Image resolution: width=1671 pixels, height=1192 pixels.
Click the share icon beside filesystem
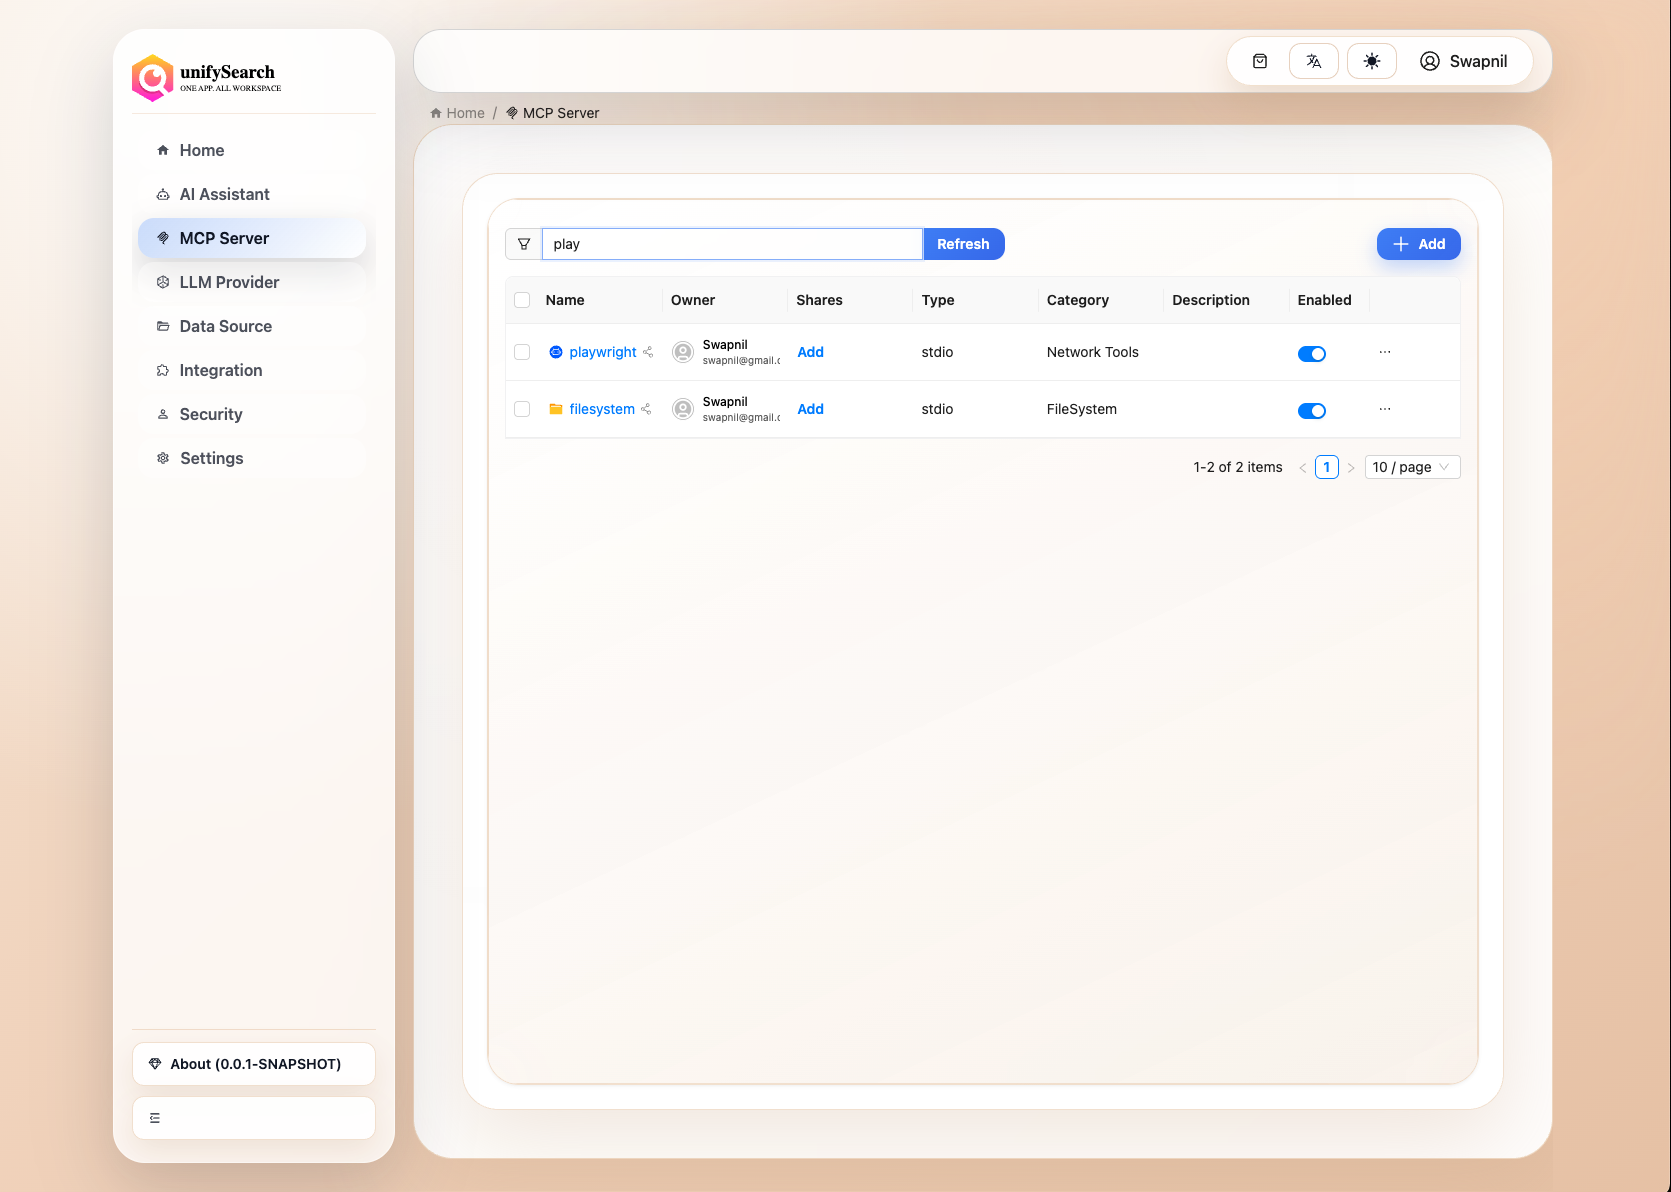pos(647,409)
